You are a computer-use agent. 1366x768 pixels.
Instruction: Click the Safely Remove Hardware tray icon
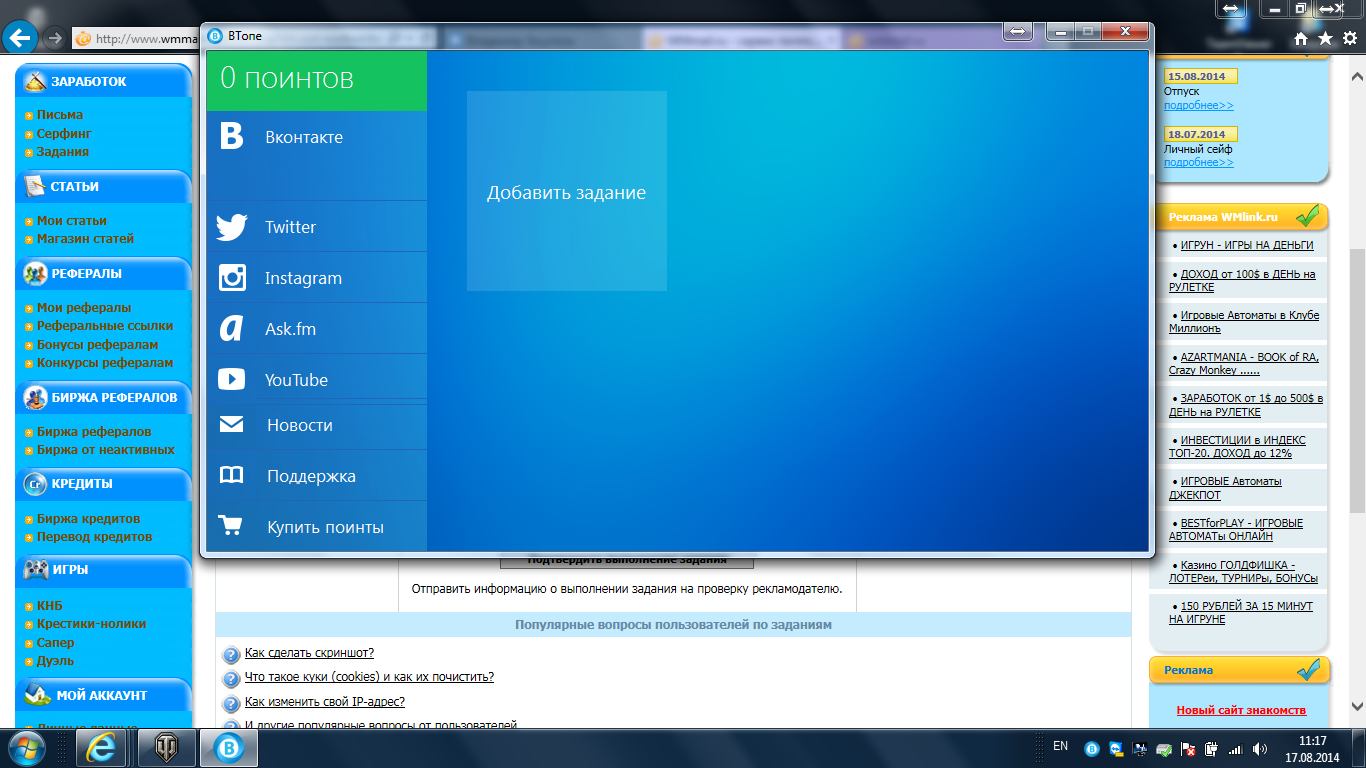[x=1164, y=748]
